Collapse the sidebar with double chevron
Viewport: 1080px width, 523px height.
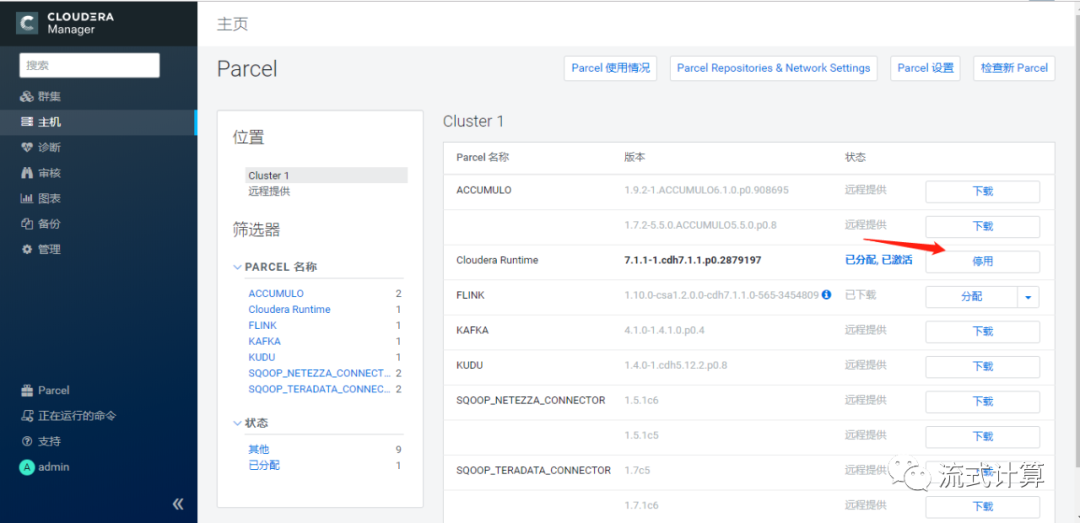click(x=178, y=504)
